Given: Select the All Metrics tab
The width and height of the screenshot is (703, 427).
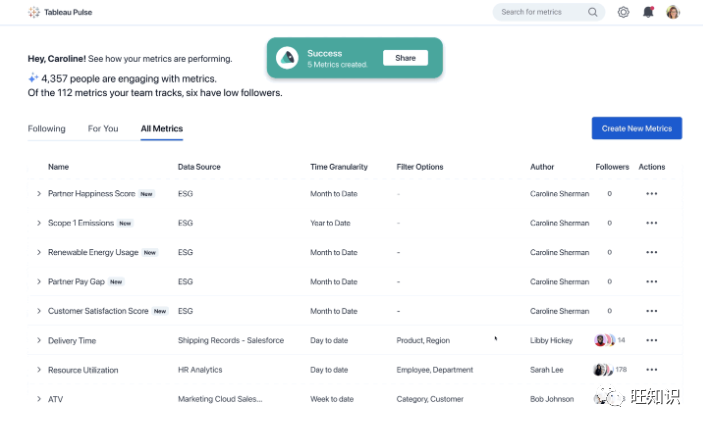Looking at the screenshot, I should tap(162, 129).
